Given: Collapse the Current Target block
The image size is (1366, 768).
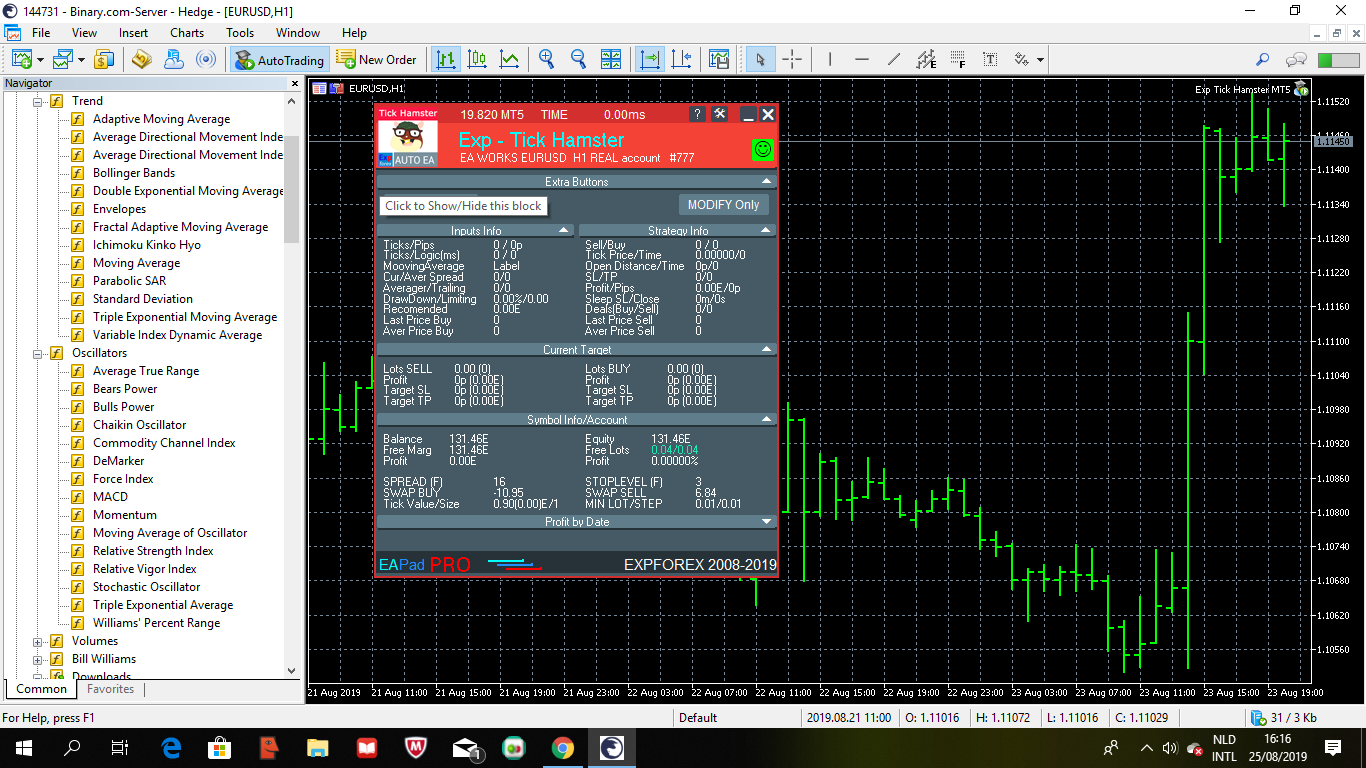Looking at the screenshot, I should click(x=767, y=350).
